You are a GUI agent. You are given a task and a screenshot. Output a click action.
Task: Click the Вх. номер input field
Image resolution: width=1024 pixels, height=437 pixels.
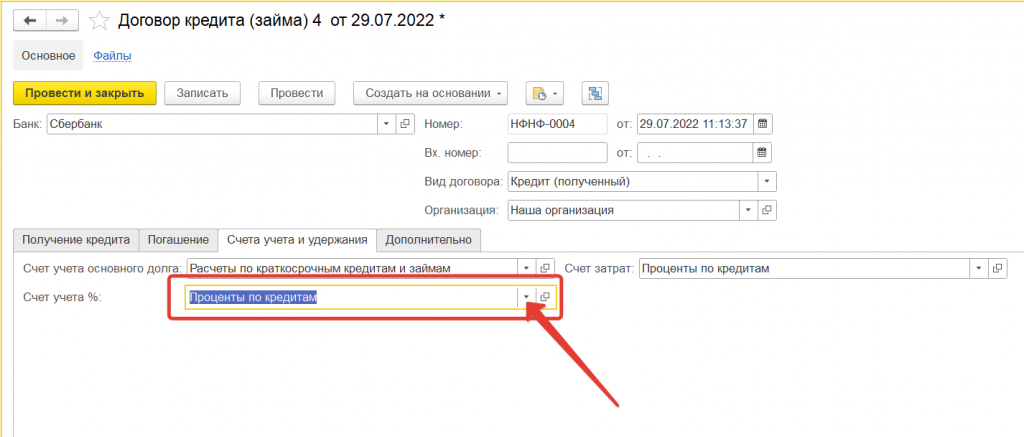[557, 153]
